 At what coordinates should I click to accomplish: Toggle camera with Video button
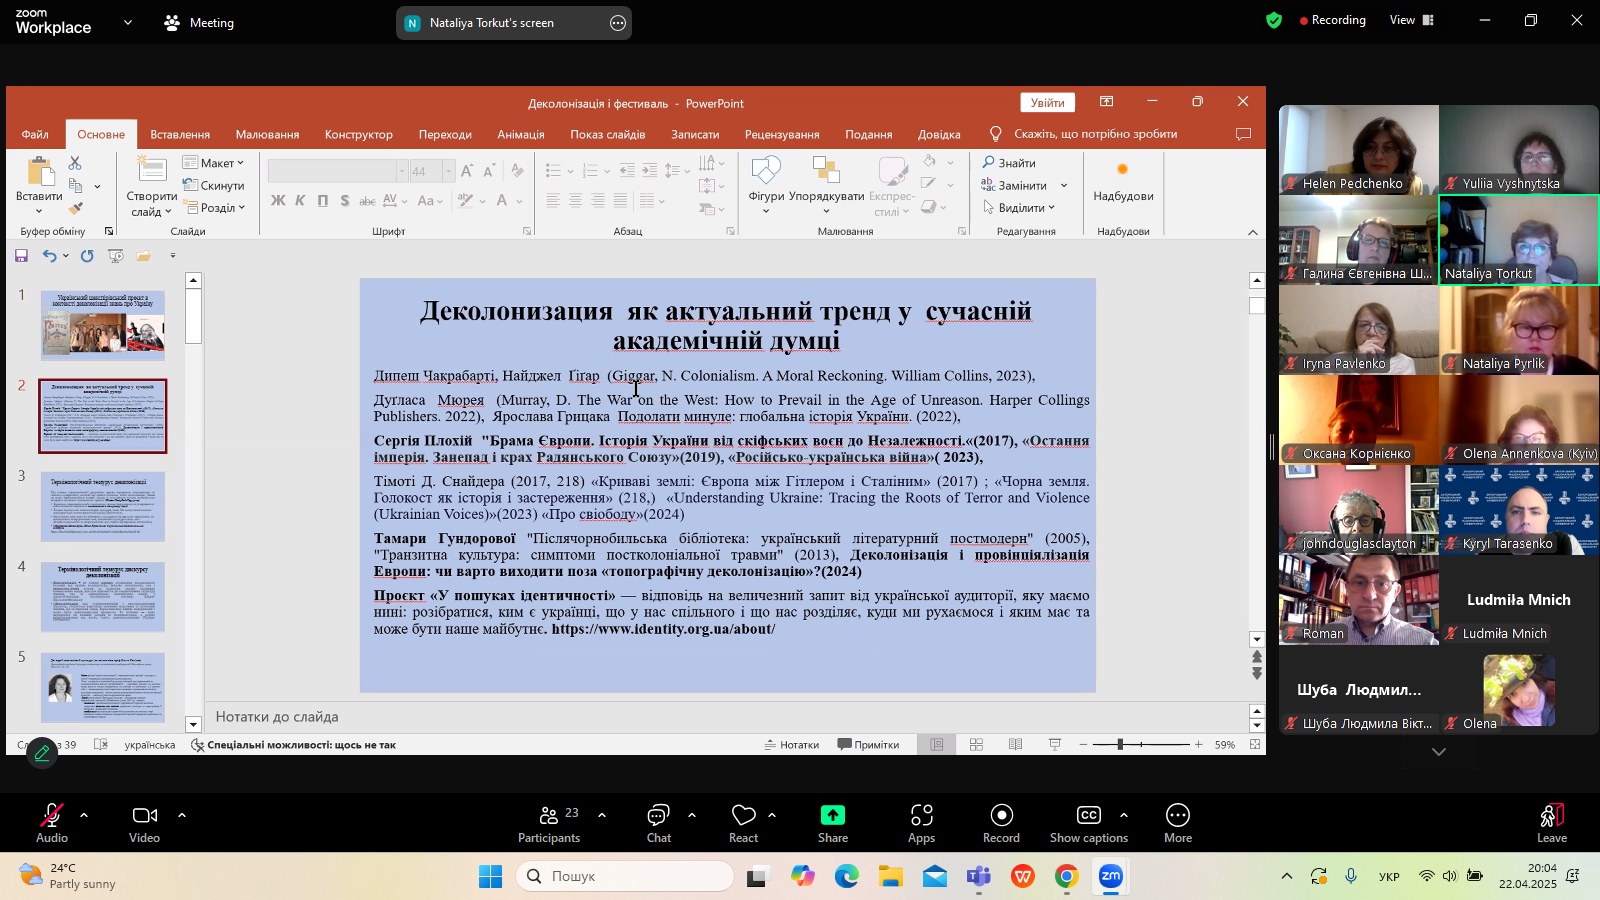tap(144, 816)
